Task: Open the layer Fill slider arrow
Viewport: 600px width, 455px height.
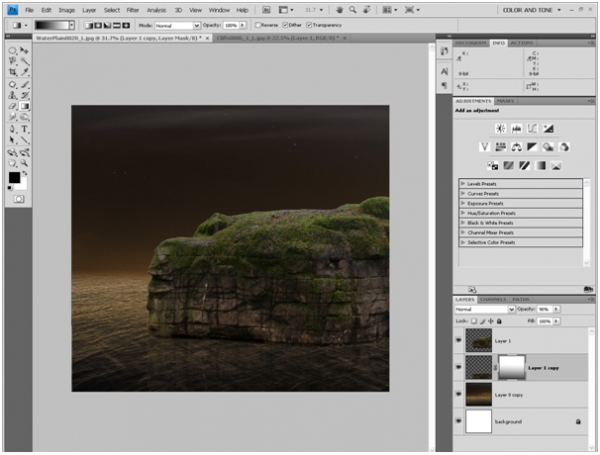Action: tap(556, 321)
